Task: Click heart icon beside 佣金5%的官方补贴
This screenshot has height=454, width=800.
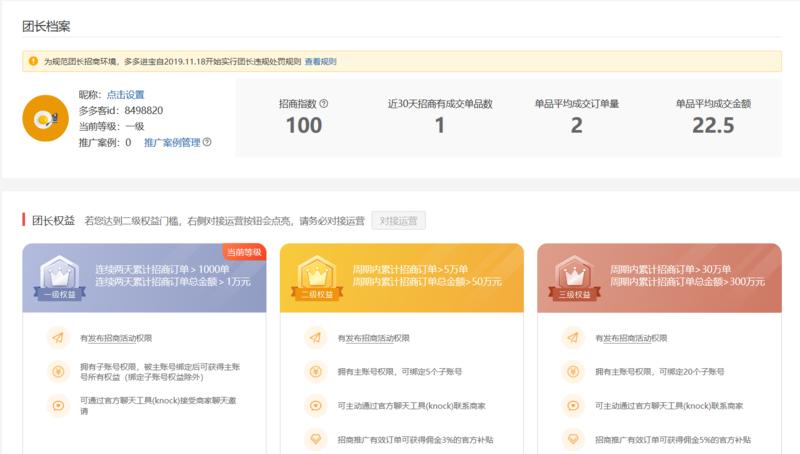Action: pos(573,439)
